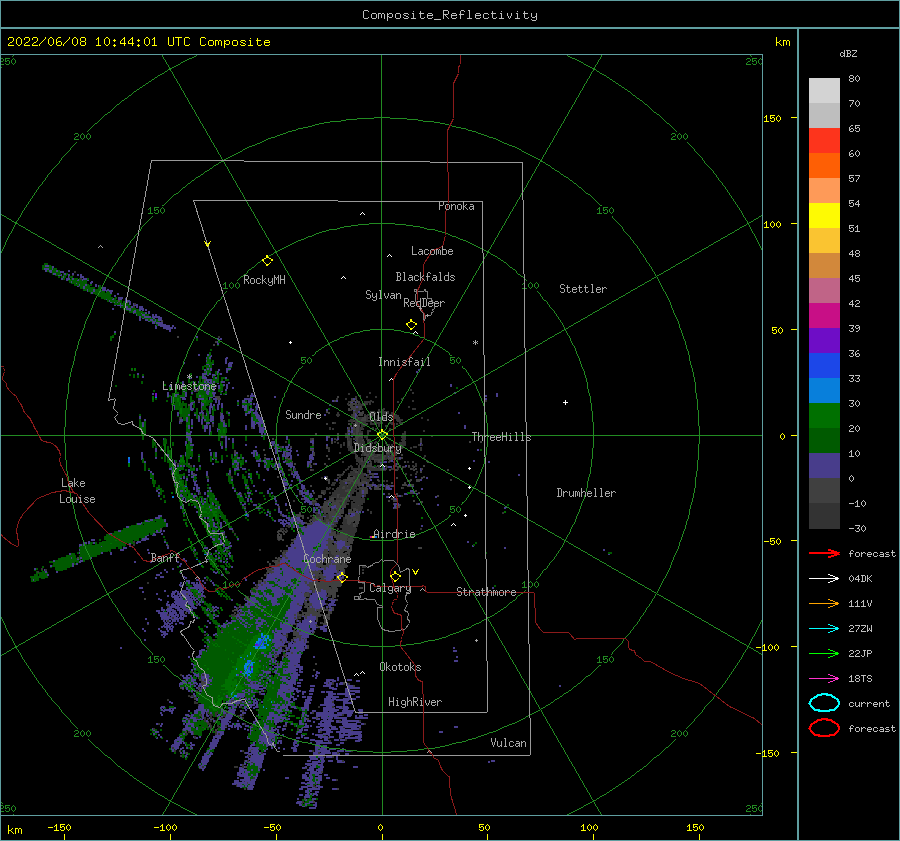Click the Drumheller town label
Viewport: 900px width, 841px height.
point(586,493)
